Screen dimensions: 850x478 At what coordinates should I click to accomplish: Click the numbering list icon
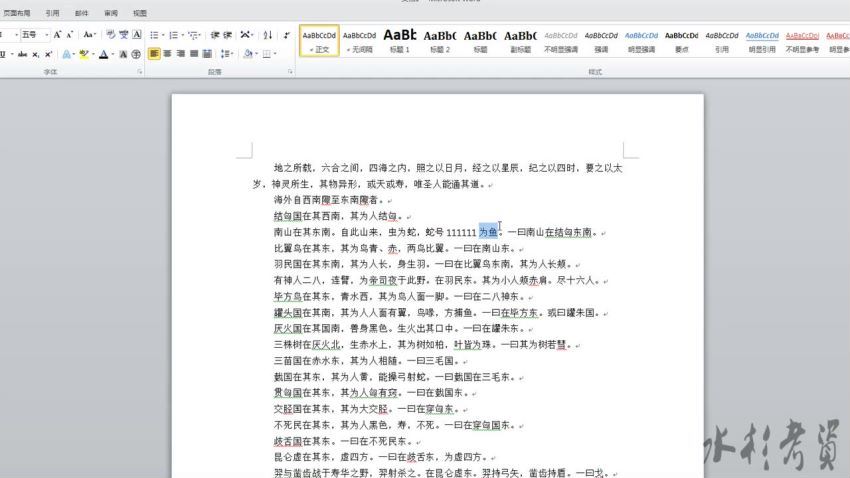(x=173, y=35)
